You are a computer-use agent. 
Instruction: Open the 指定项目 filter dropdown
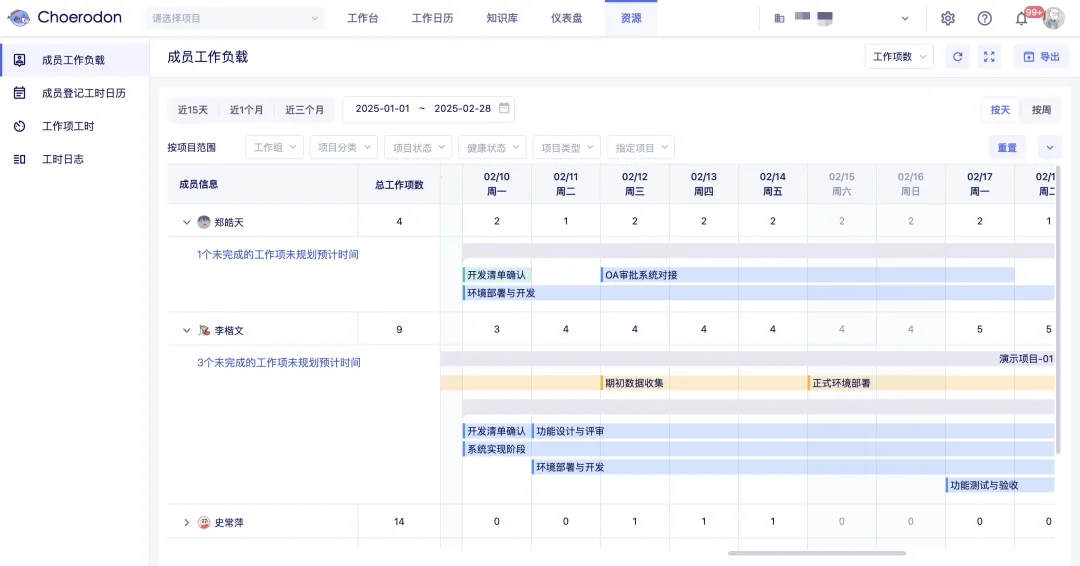641,147
